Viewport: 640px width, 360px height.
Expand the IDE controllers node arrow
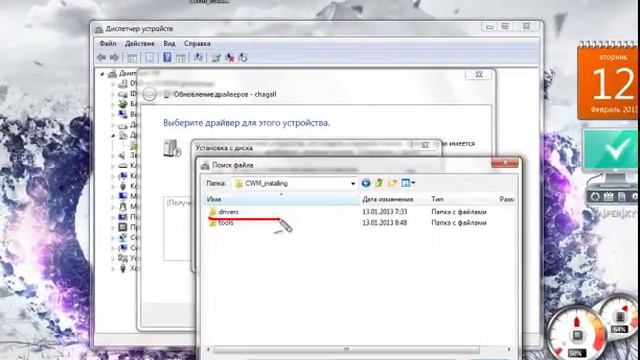[113, 94]
